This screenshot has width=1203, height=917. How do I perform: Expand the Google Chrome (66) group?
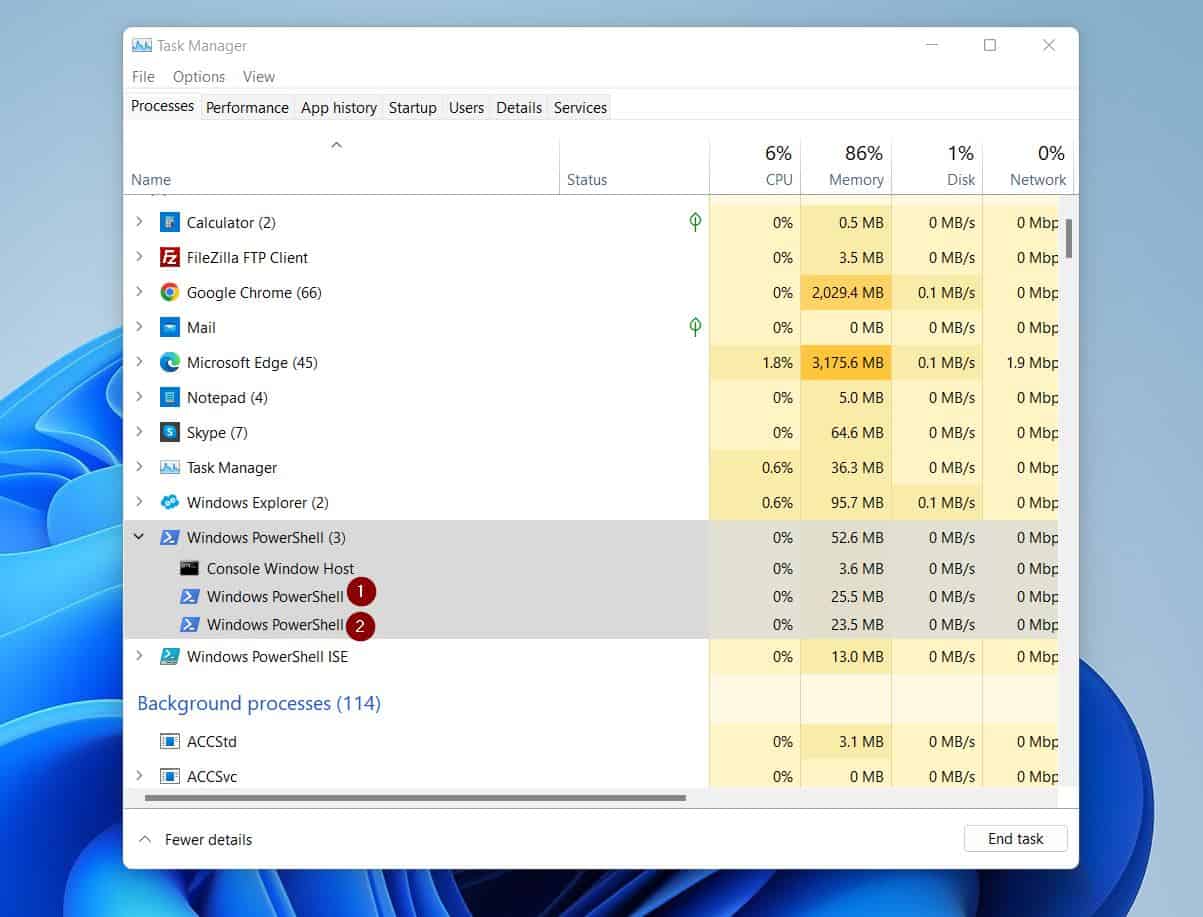(139, 292)
